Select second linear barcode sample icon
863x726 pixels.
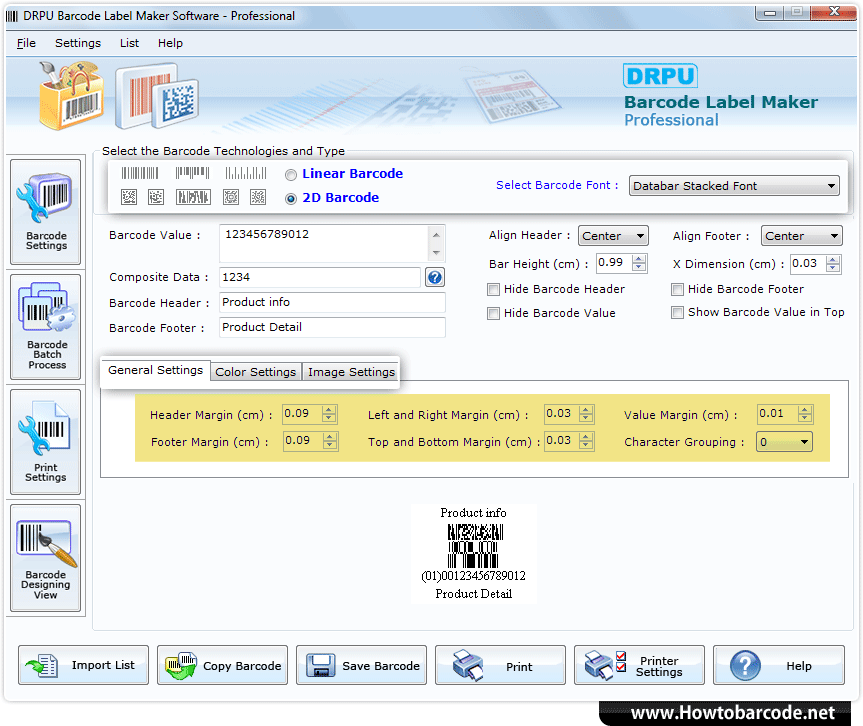193,173
